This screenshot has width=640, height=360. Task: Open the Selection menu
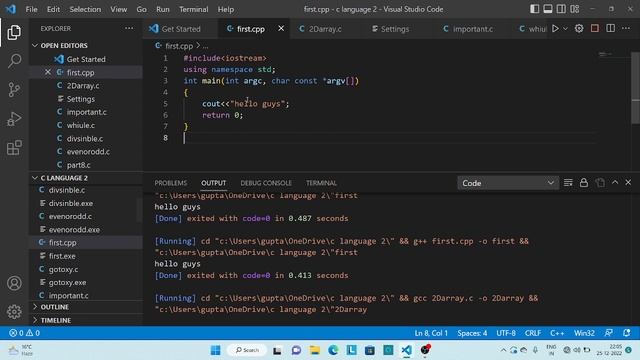(x=85, y=9)
